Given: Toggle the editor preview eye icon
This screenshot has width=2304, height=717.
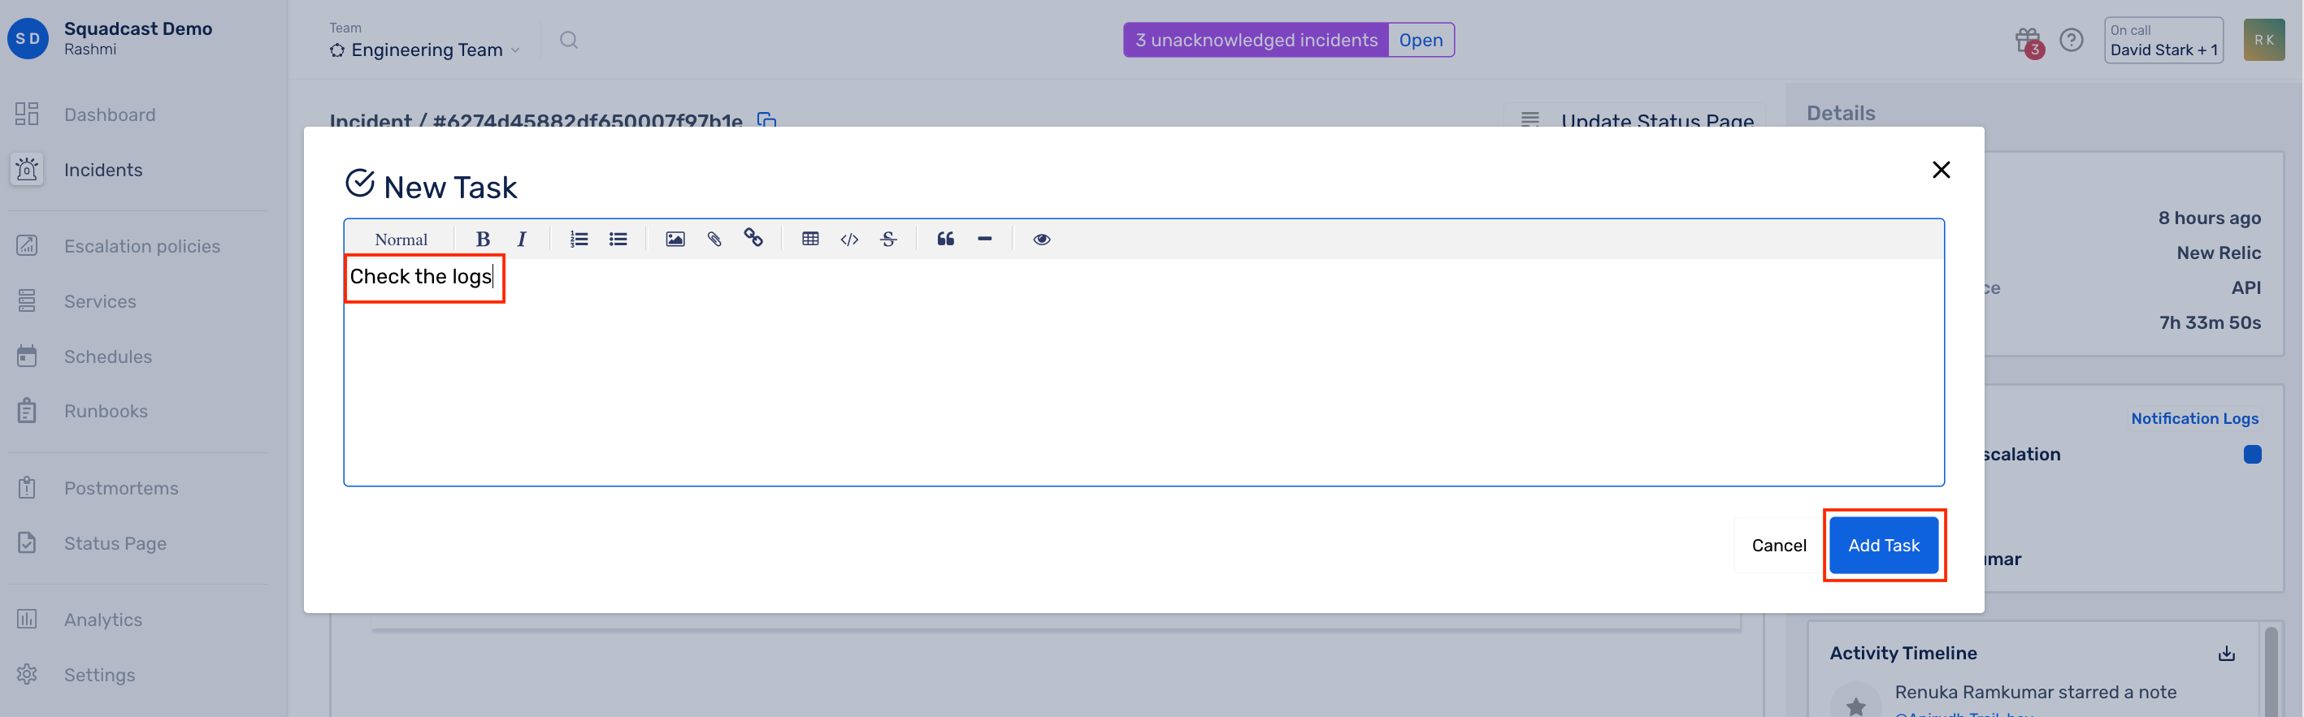Looking at the screenshot, I should tap(1041, 239).
